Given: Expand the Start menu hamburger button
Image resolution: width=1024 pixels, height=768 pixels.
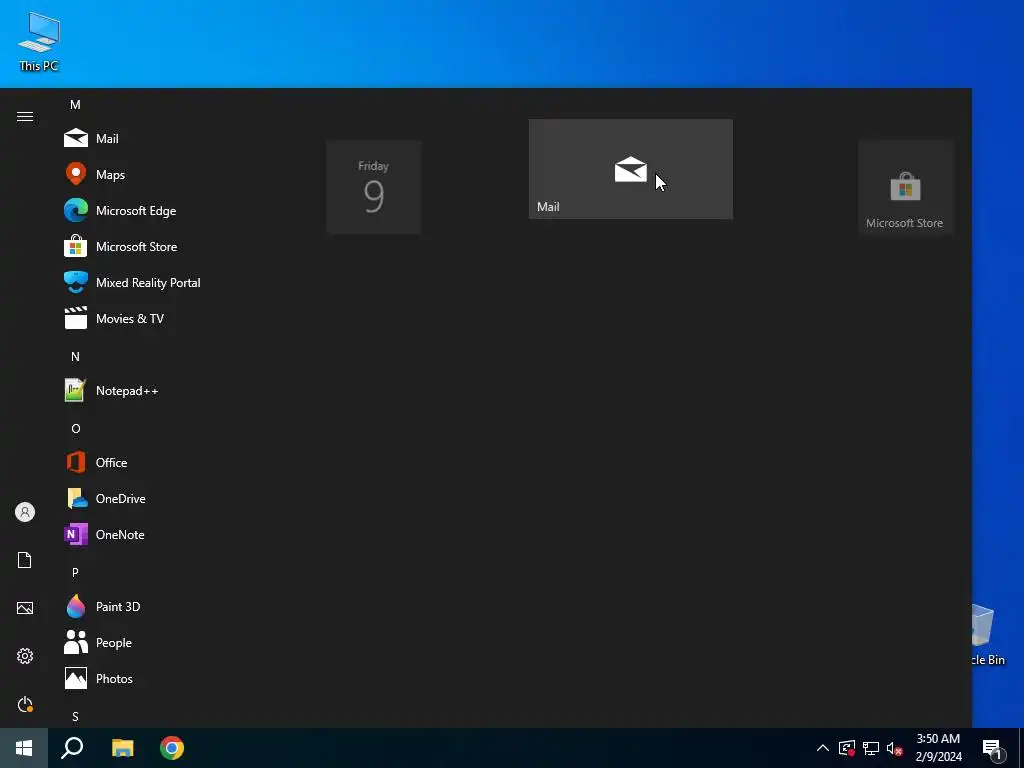Looking at the screenshot, I should (x=25, y=116).
